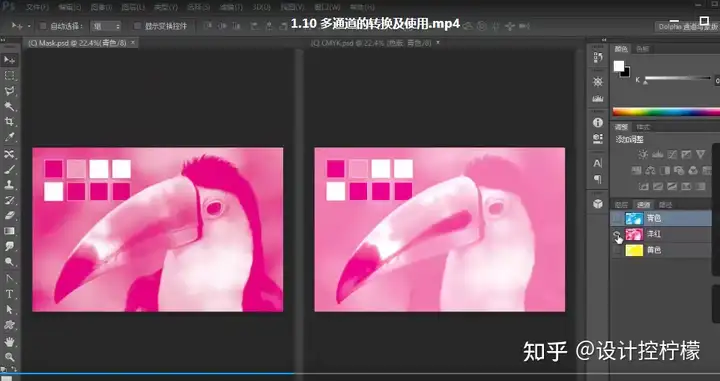Switch to the 图层 tab
The width and height of the screenshot is (720, 381).
(621, 205)
